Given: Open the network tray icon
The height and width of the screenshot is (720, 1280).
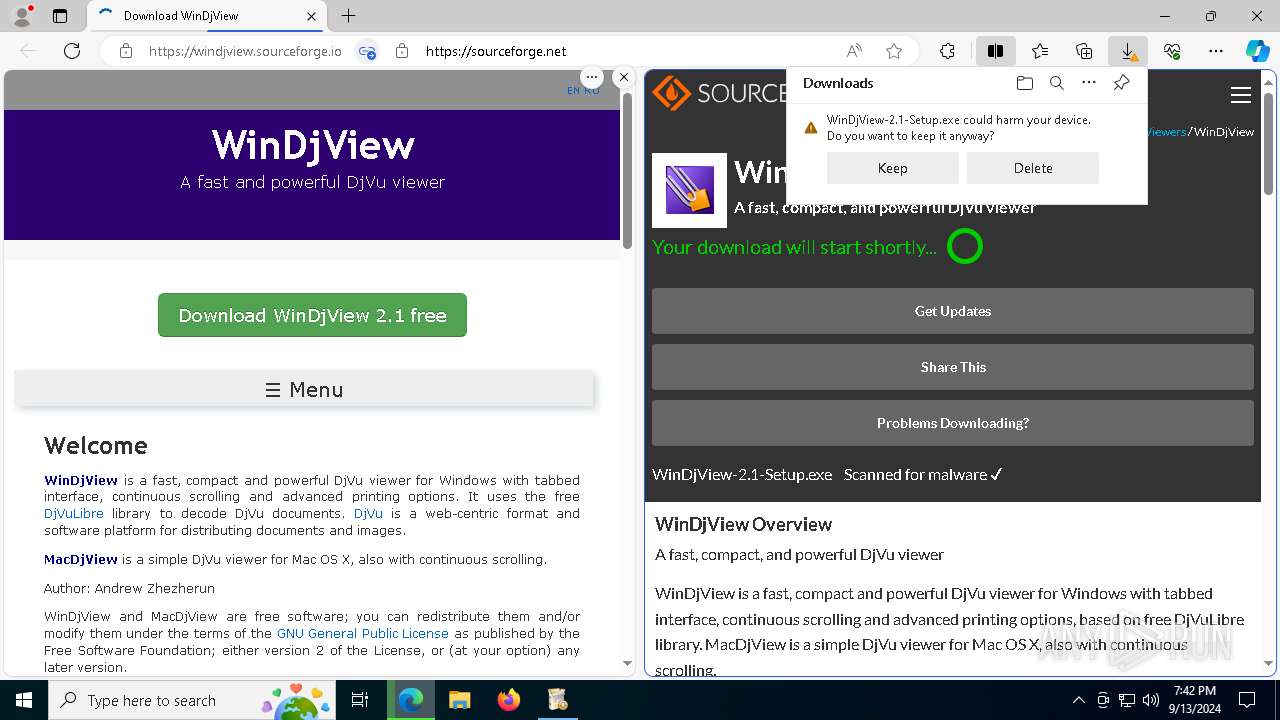Looking at the screenshot, I should [1127, 700].
